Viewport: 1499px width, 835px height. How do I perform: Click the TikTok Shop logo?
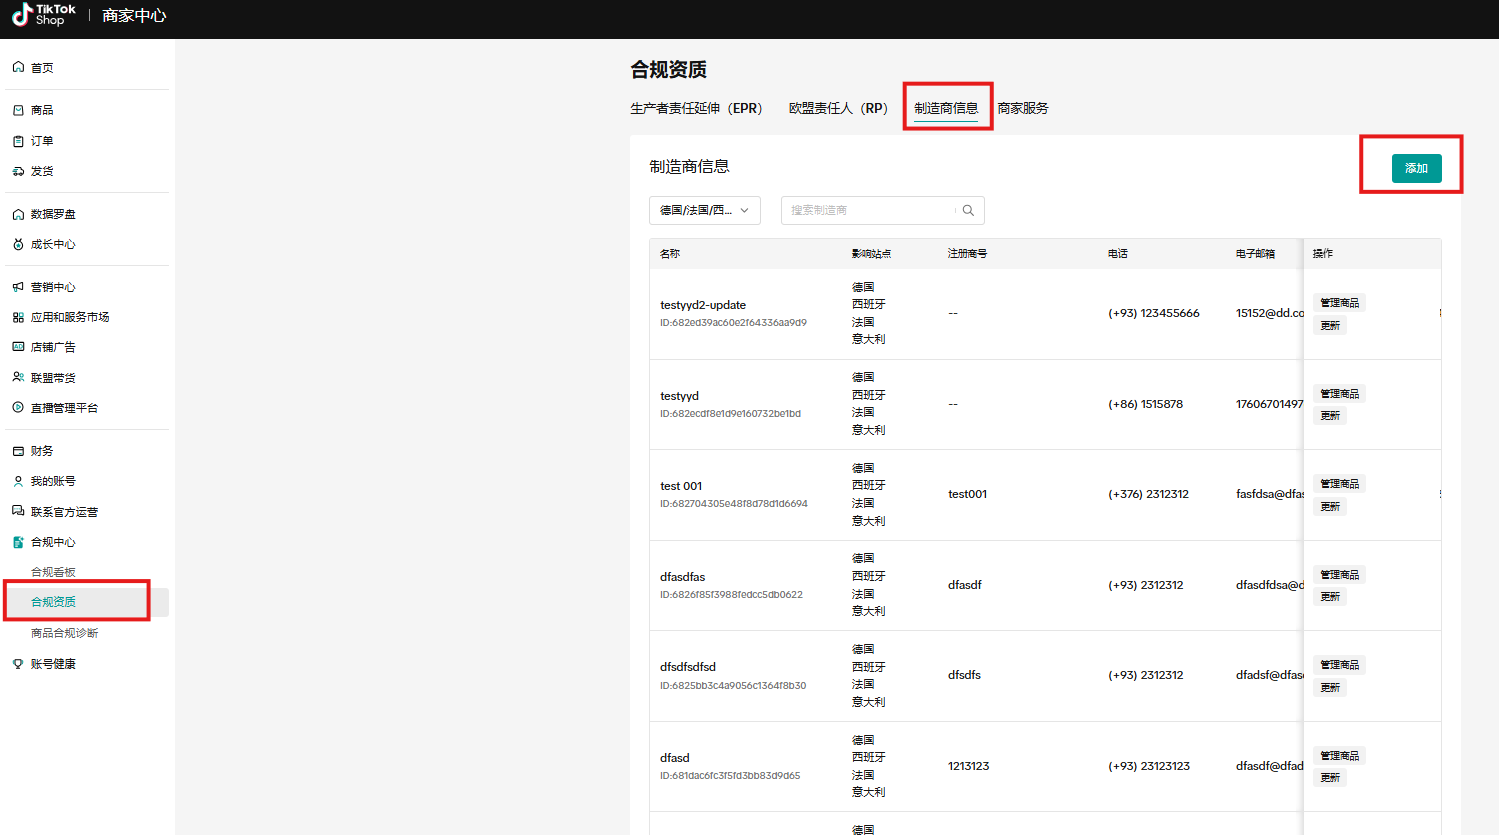(42, 17)
